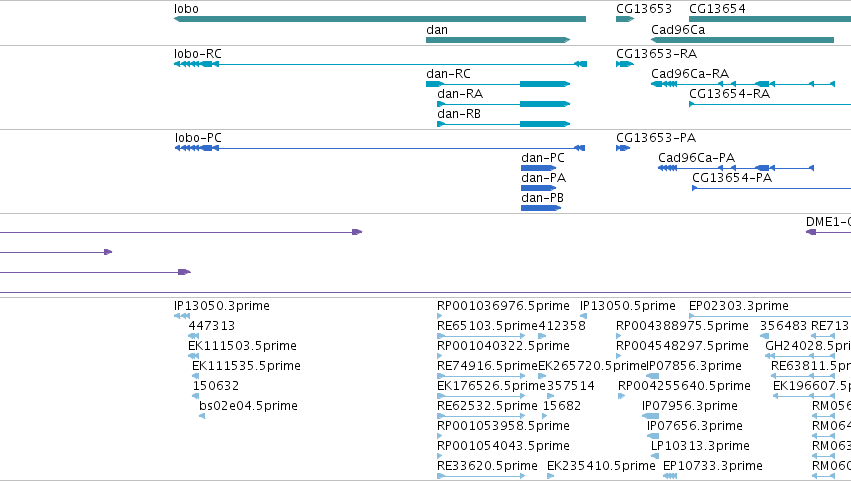
Task: Select the Cad96Ca gene bar
Action: click(742, 40)
